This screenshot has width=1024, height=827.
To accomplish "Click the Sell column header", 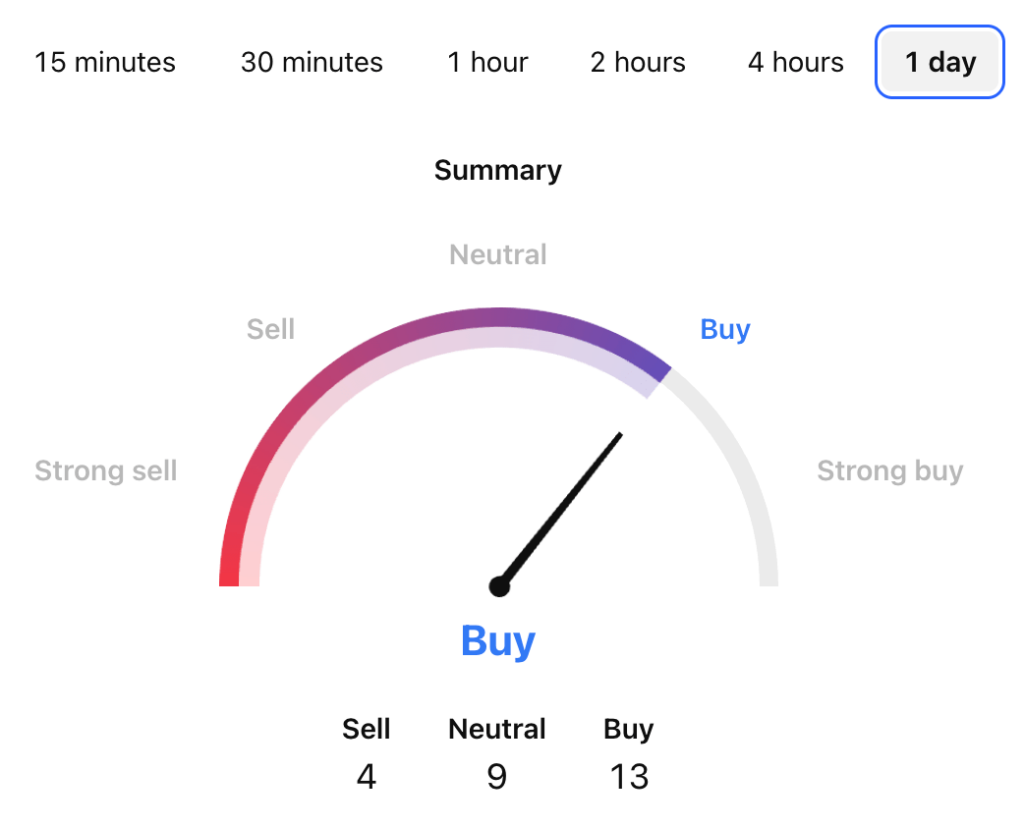I will pyautogui.click(x=366, y=729).
